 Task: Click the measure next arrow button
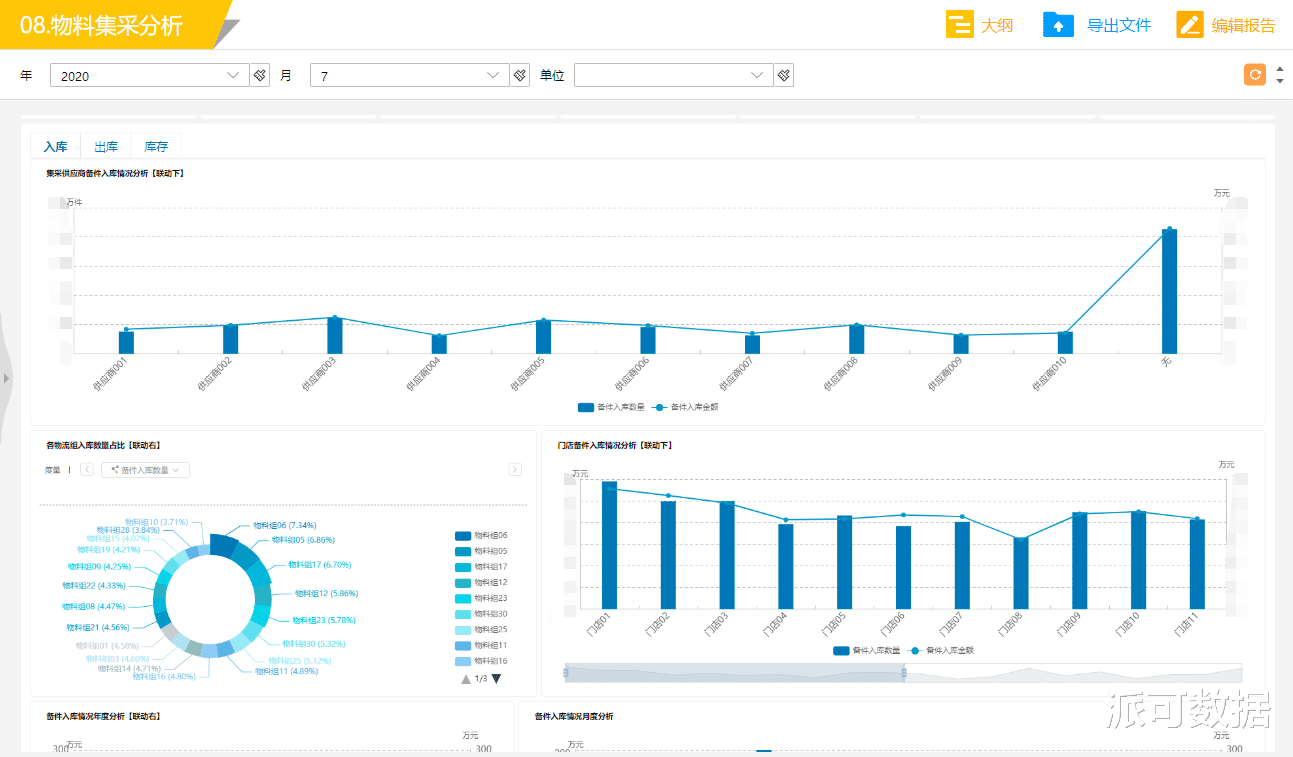(515, 470)
